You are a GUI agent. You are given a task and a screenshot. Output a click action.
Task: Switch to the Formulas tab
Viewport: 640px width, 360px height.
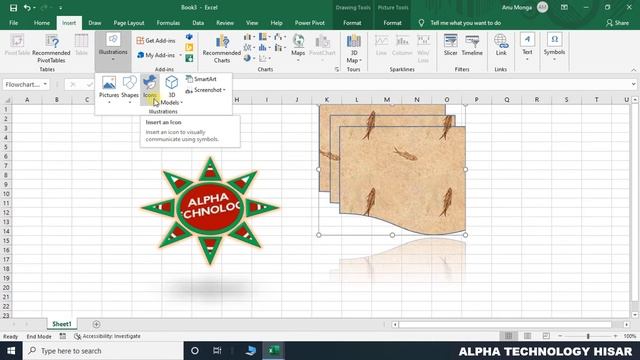click(x=168, y=23)
